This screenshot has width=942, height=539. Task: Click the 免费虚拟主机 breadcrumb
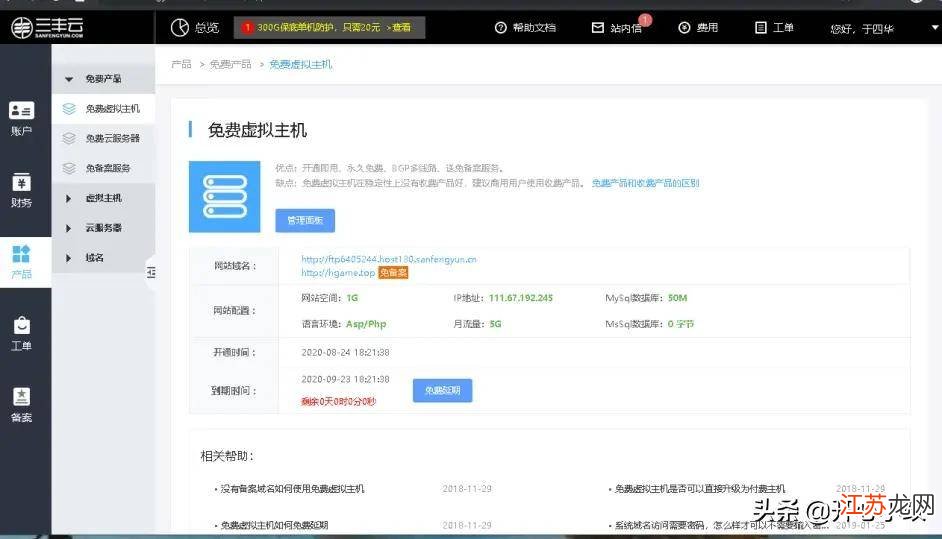click(x=300, y=64)
